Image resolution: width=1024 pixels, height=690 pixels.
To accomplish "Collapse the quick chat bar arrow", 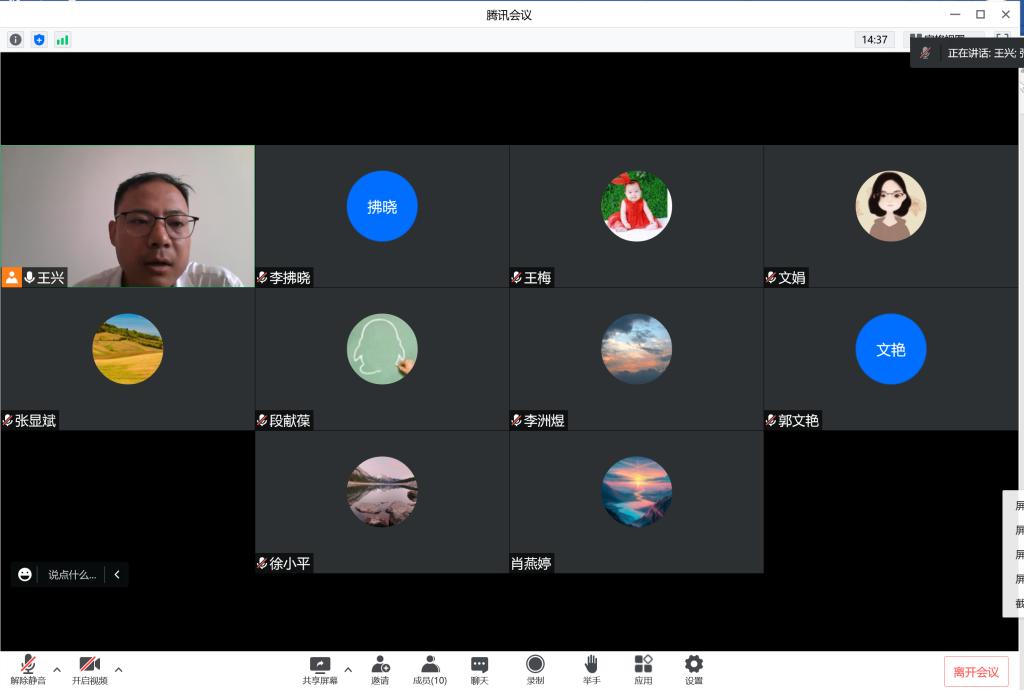I will click(x=117, y=574).
